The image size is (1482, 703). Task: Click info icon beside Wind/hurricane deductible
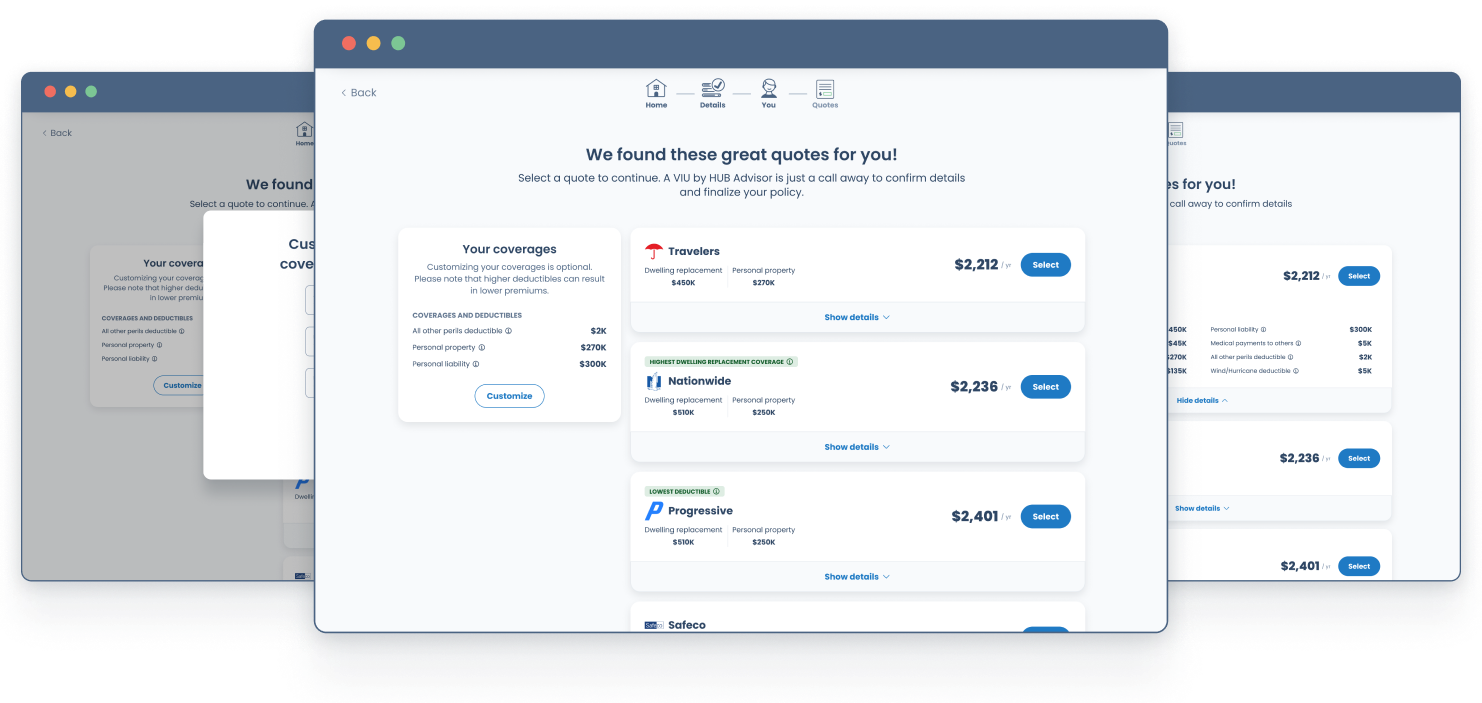(1296, 371)
